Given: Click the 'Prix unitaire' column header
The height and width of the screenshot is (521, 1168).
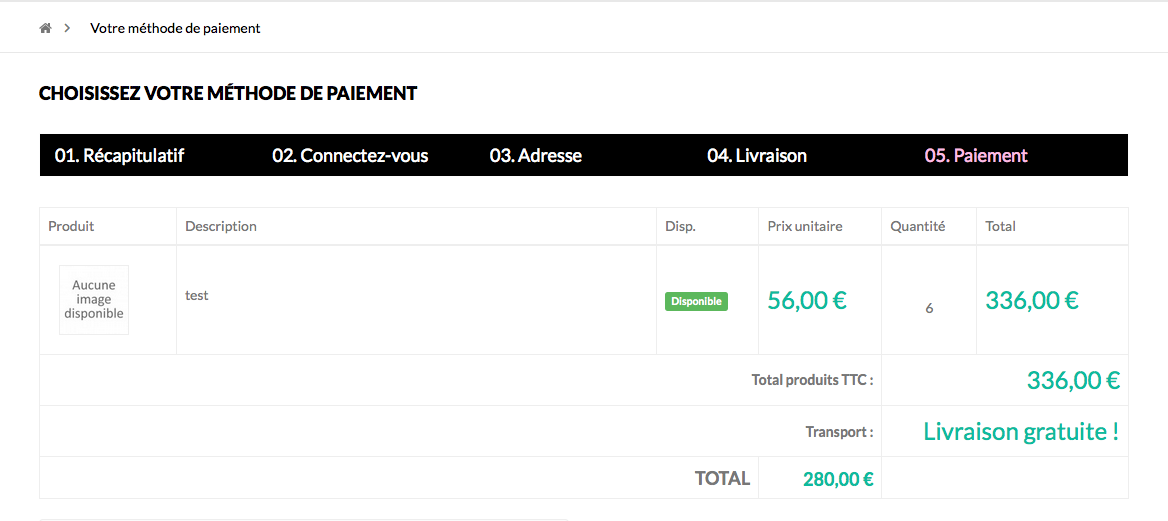Looking at the screenshot, I should click(x=805, y=226).
